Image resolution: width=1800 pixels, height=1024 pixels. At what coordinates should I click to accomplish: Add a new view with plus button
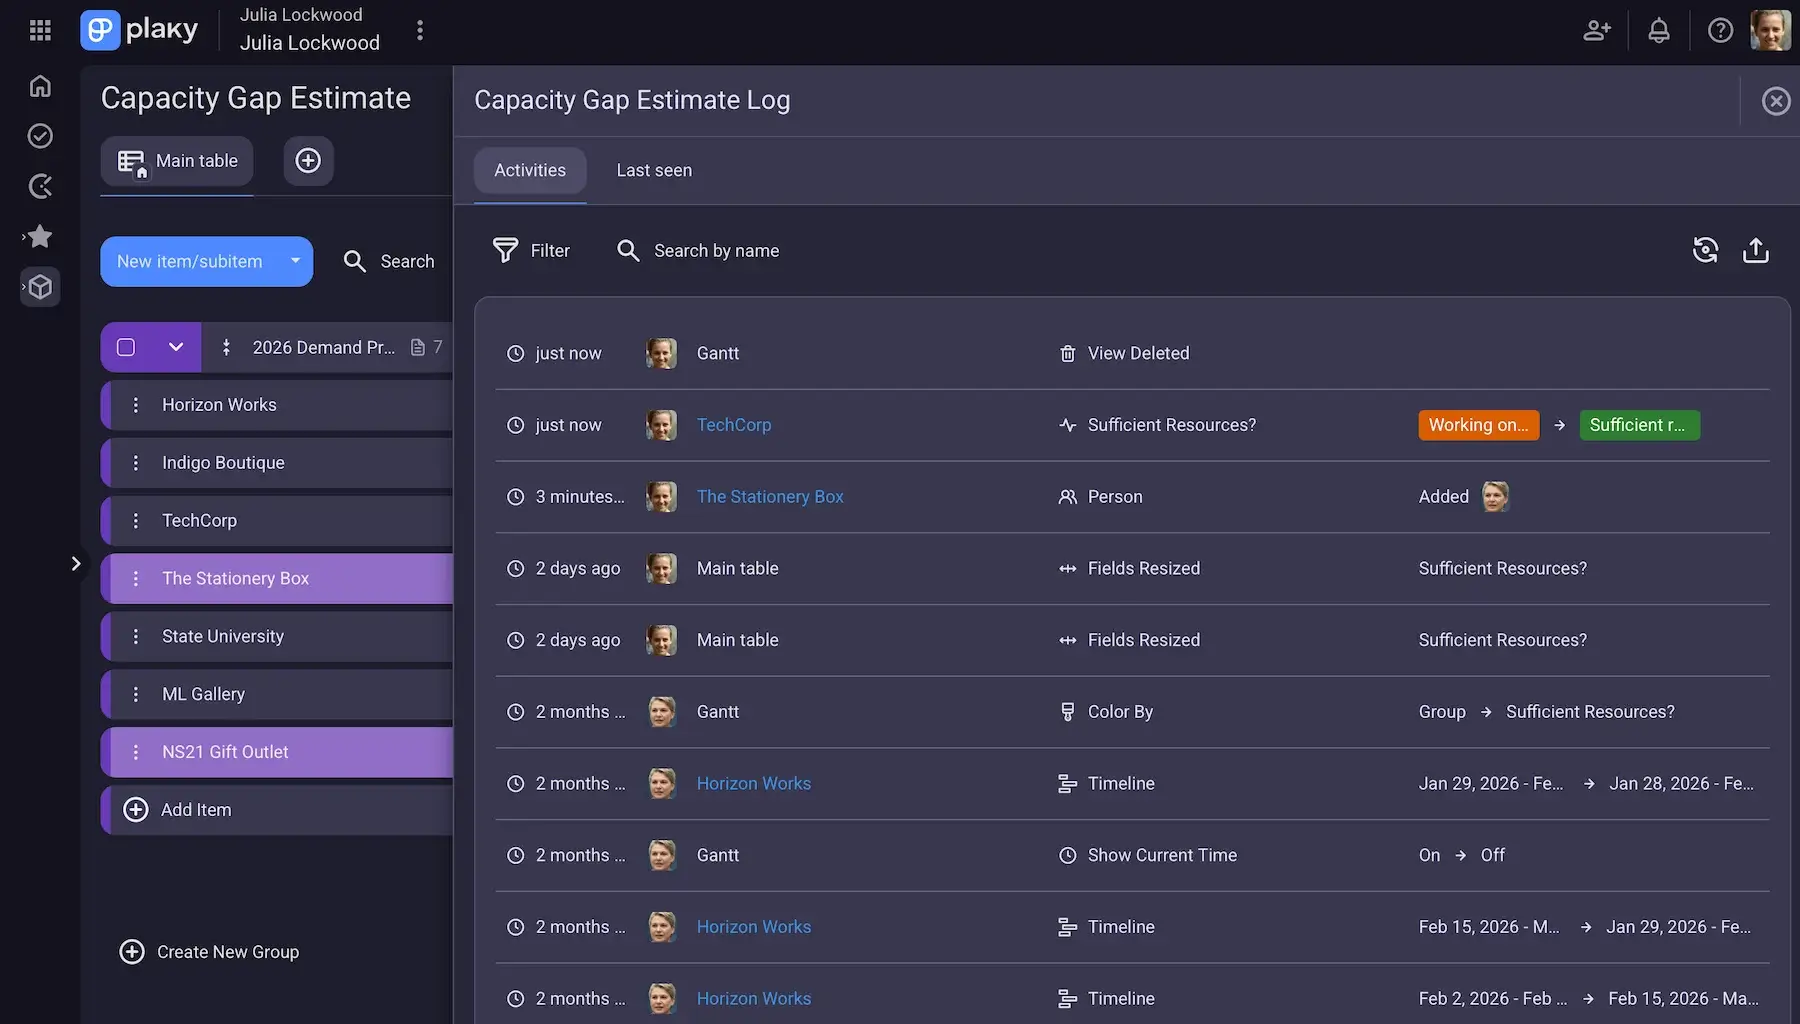pos(308,161)
